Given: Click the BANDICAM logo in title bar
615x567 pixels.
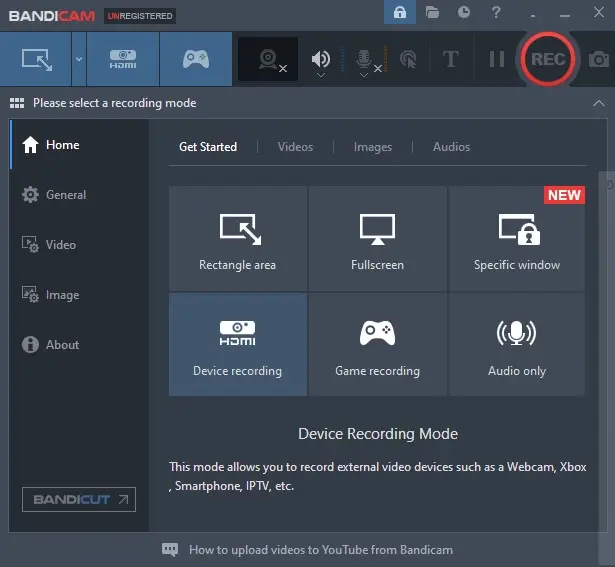Looking at the screenshot, I should (52, 16).
